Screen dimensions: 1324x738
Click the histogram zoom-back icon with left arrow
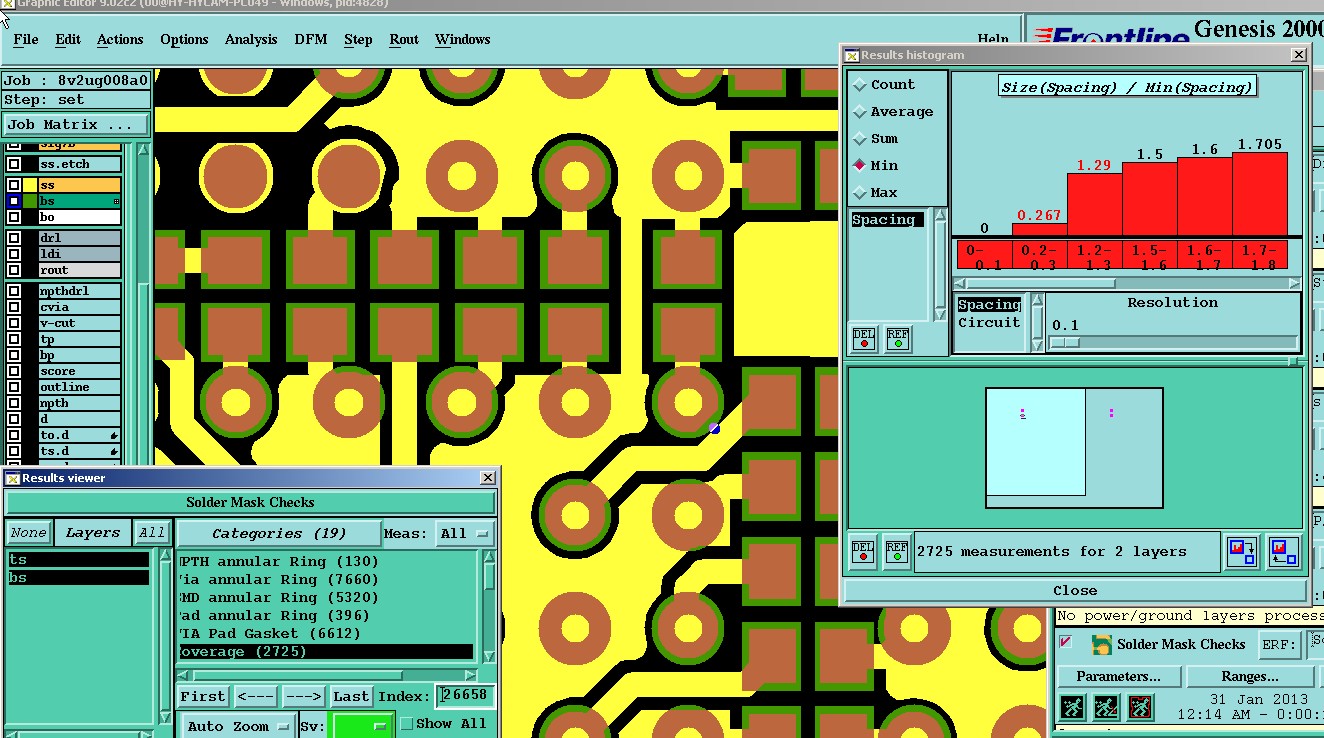coord(1283,552)
